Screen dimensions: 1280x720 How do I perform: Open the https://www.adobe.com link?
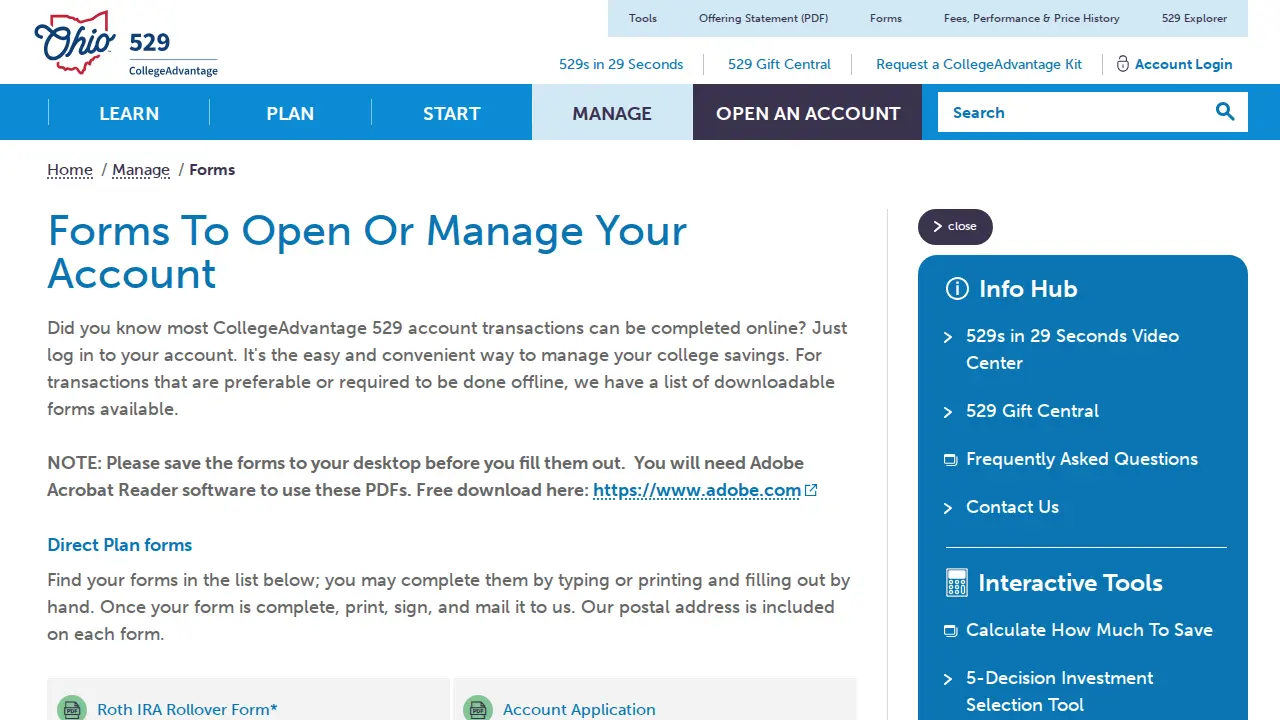coord(697,490)
